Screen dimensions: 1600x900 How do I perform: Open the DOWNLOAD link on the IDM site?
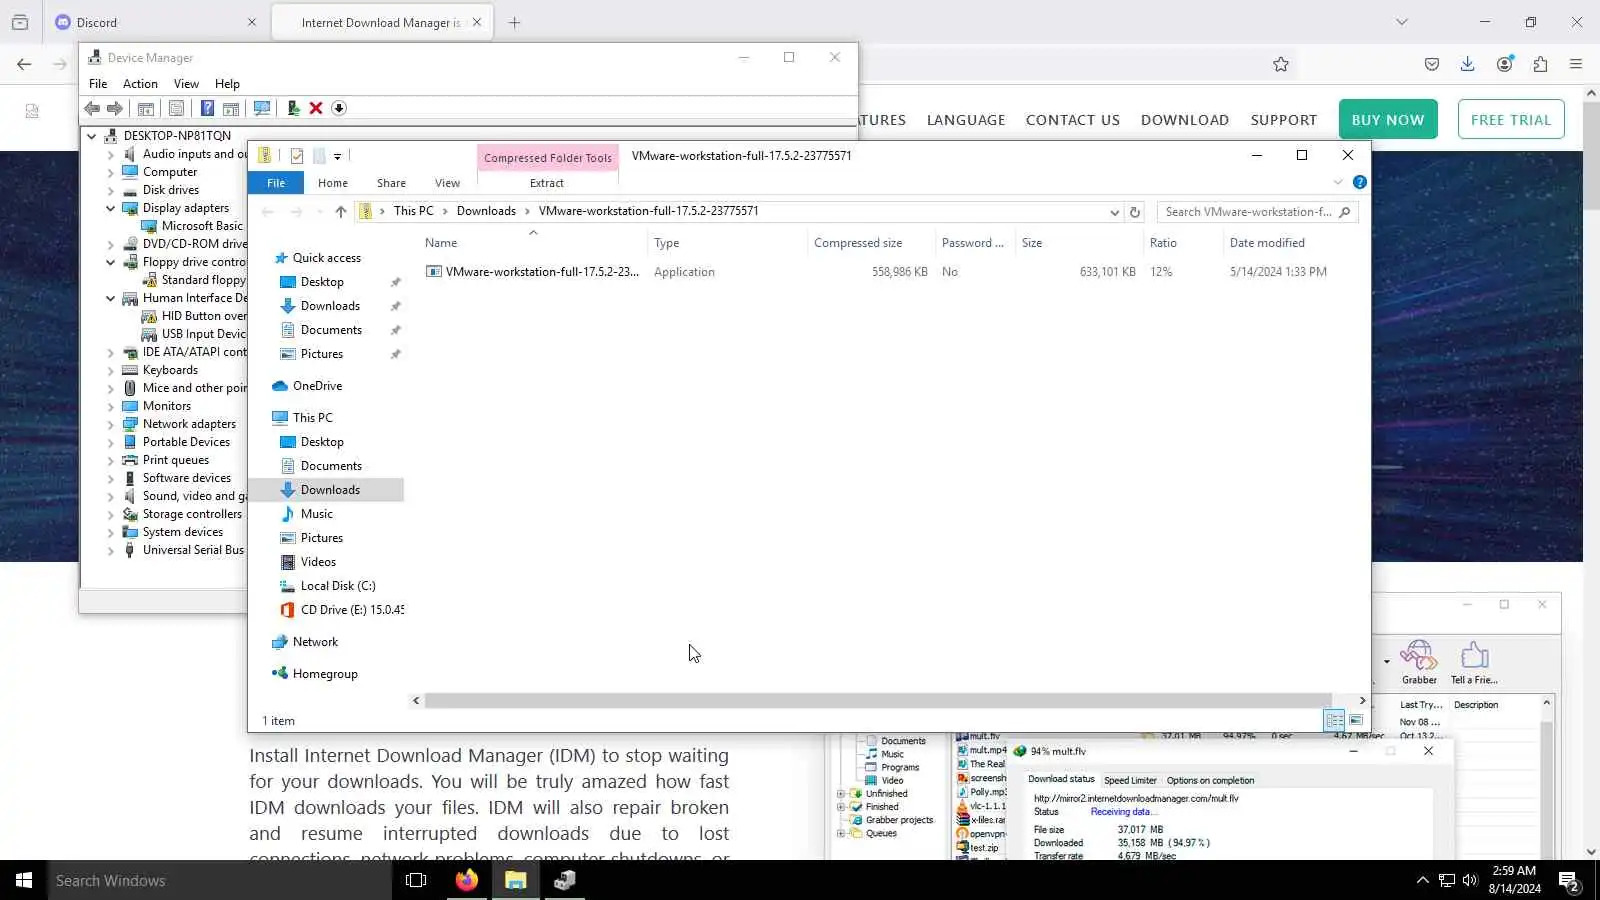(1185, 120)
